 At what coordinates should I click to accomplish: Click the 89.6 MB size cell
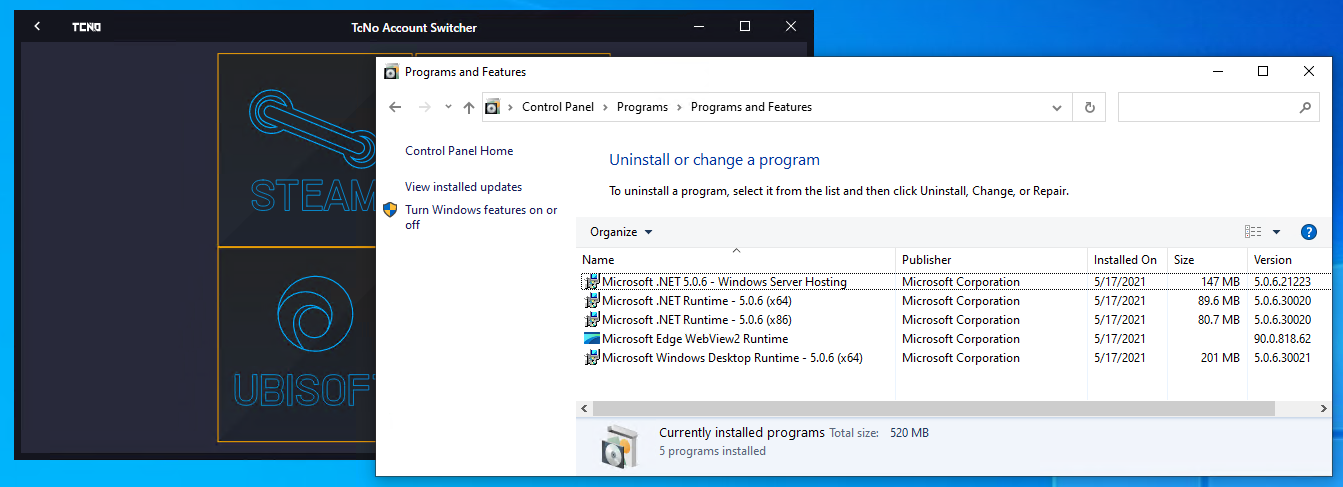coord(1218,301)
